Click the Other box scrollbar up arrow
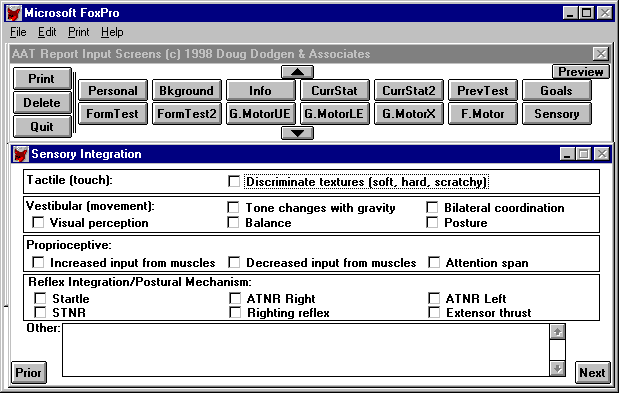Image resolution: width=619 pixels, height=393 pixels. [557, 332]
